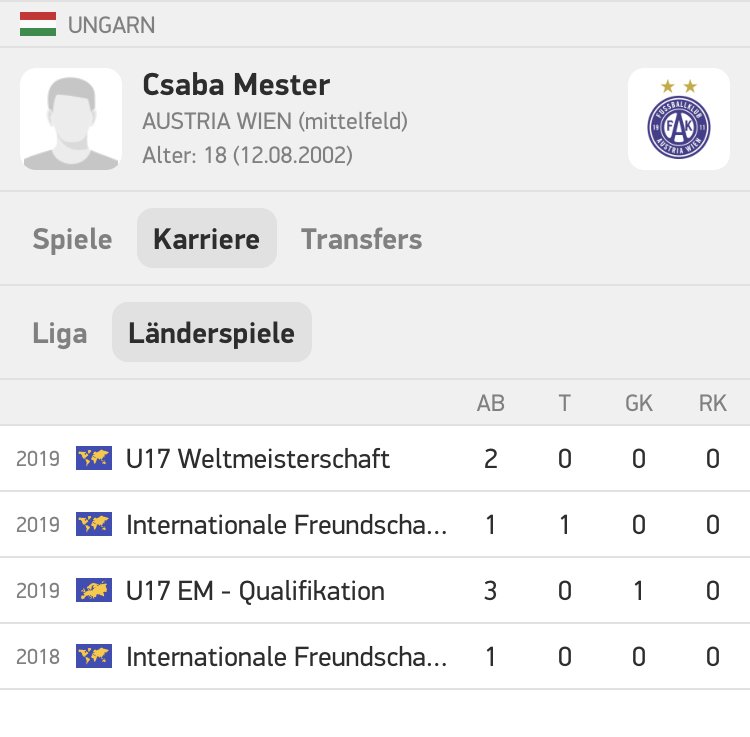The height and width of the screenshot is (737, 750).
Task: Click world map icon in 2018 Freundschaftsspiele row
Action: tap(94, 656)
